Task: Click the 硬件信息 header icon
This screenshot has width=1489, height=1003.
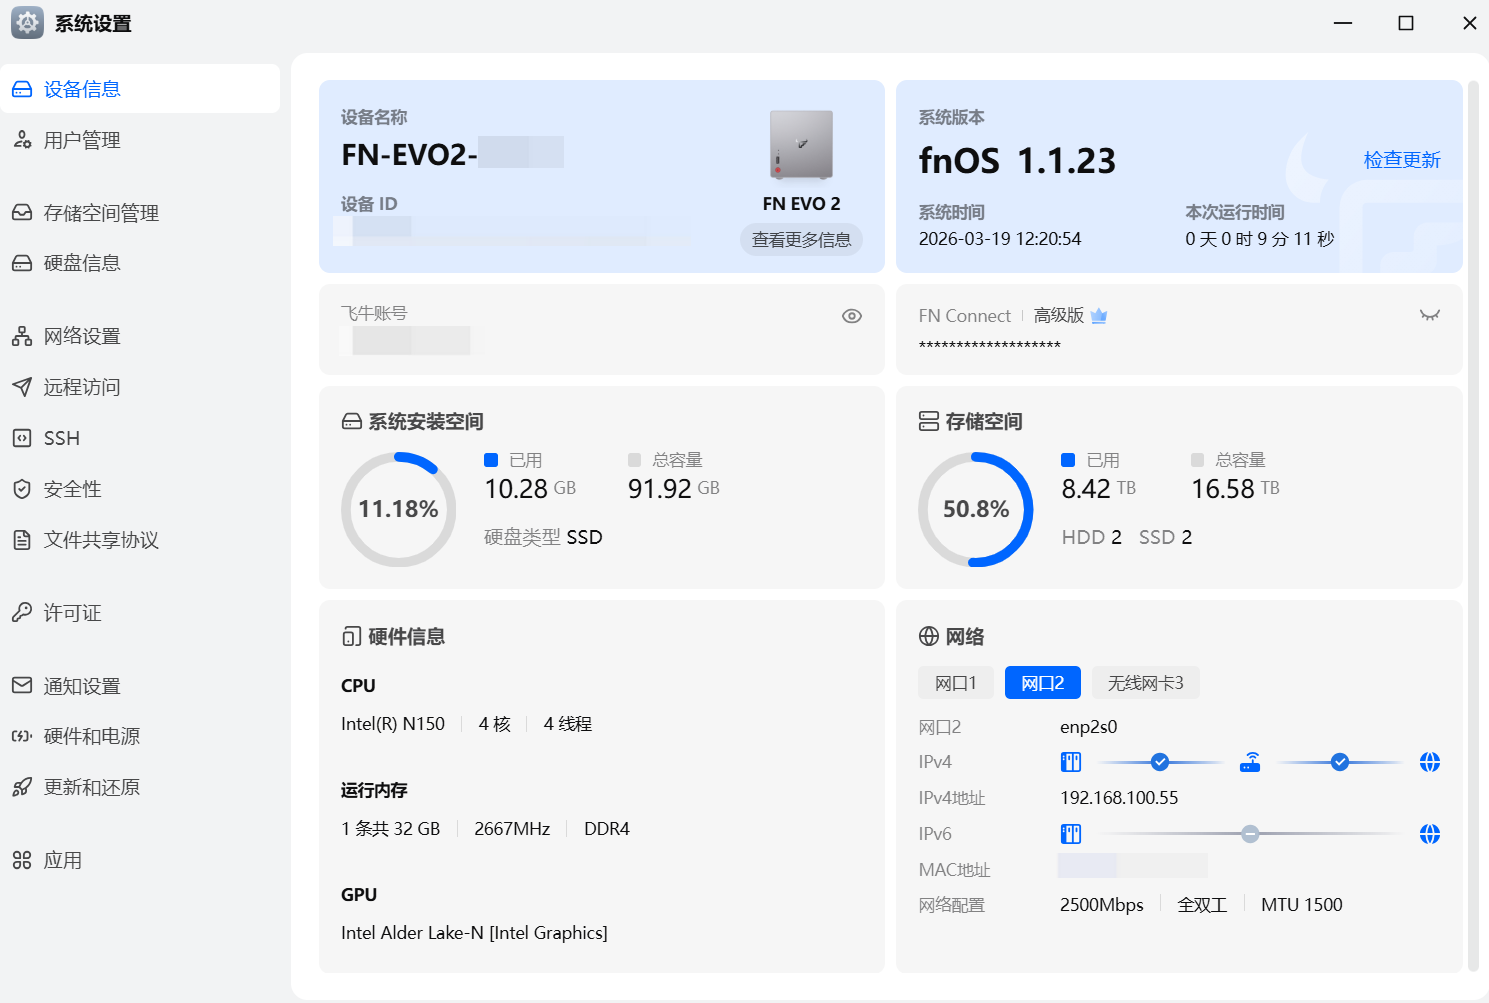Action: click(352, 637)
